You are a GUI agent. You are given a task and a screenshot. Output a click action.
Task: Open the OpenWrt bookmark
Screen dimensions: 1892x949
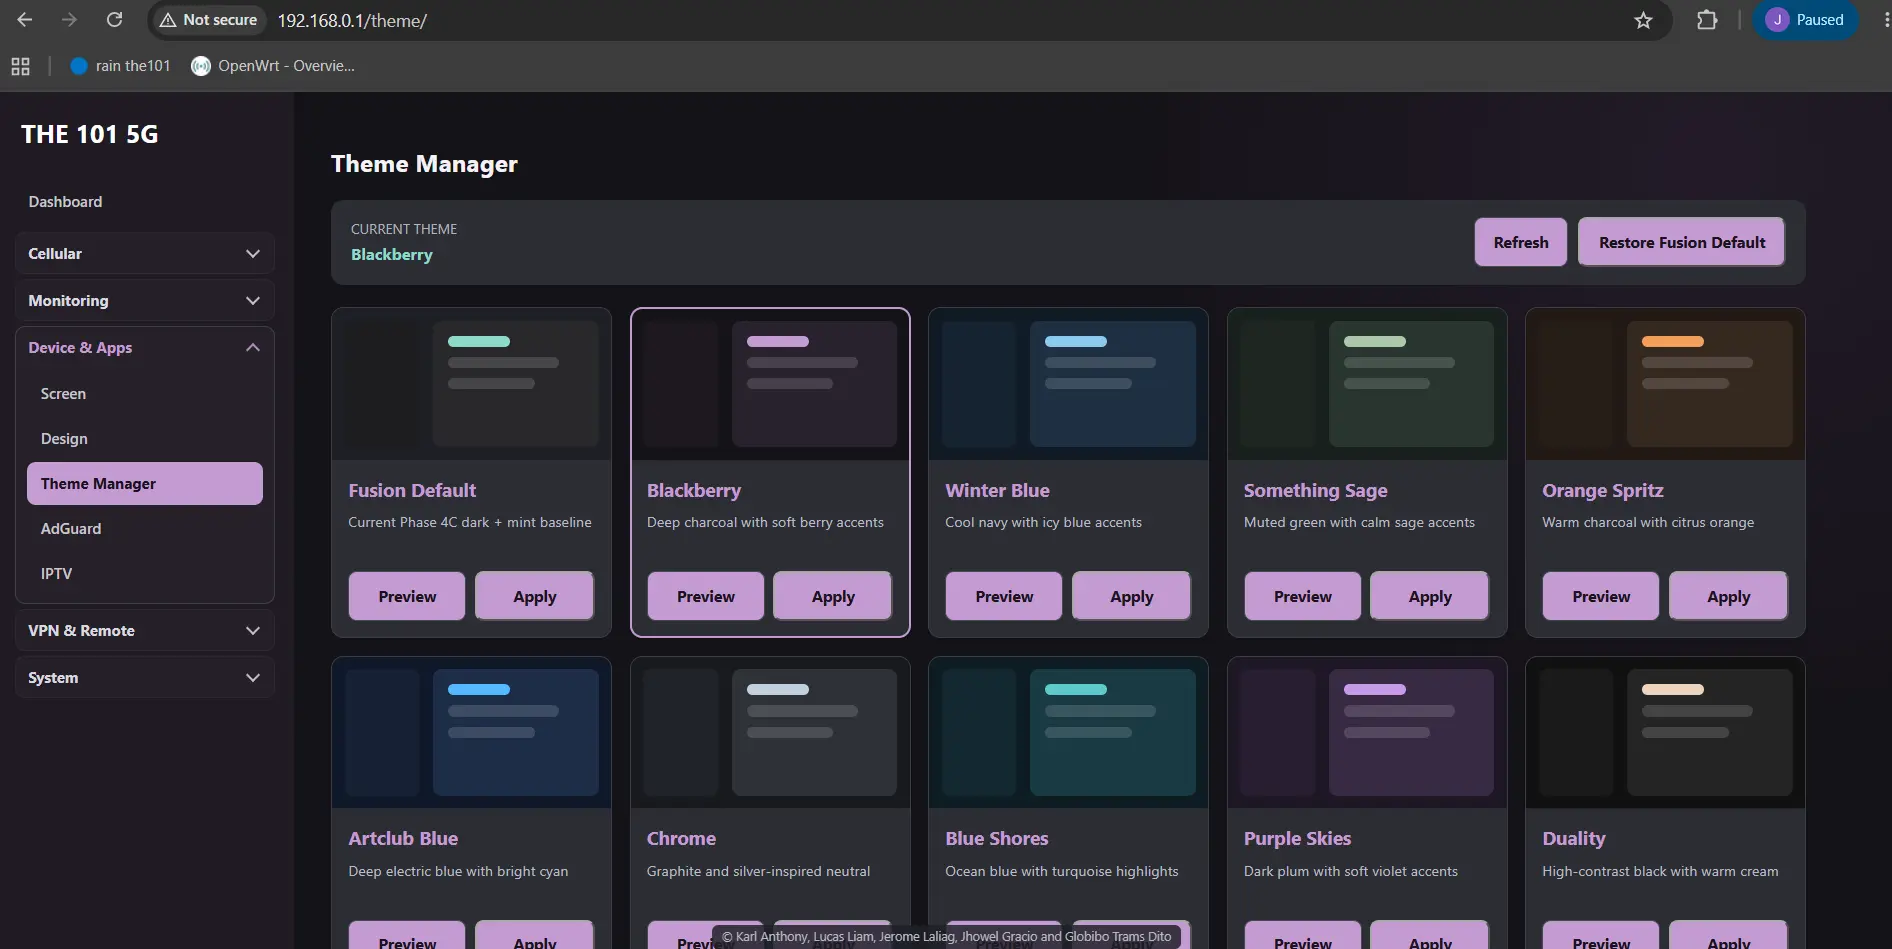[x=273, y=66]
